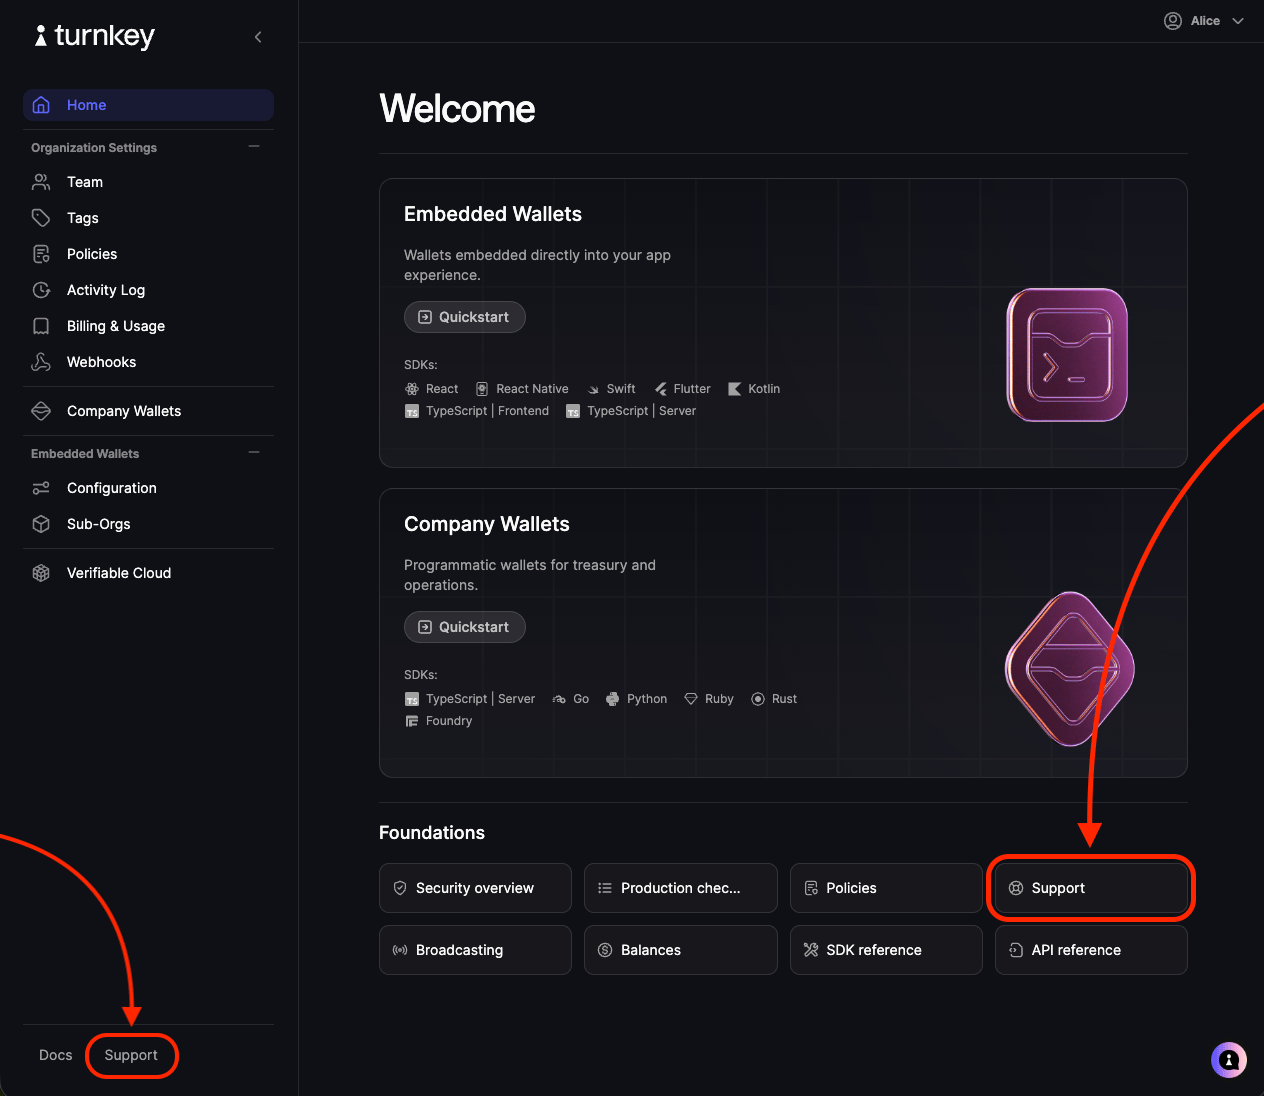Click the Python SDK icon
The height and width of the screenshot is (1096, 1264).
pyautogui.click(x=613, y=699)
